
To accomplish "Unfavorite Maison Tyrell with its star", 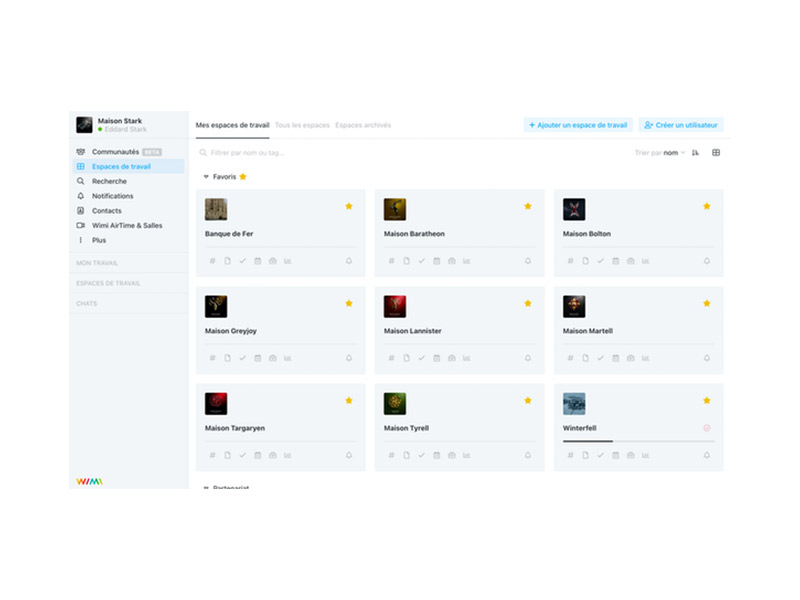I will tap(528, 401).
